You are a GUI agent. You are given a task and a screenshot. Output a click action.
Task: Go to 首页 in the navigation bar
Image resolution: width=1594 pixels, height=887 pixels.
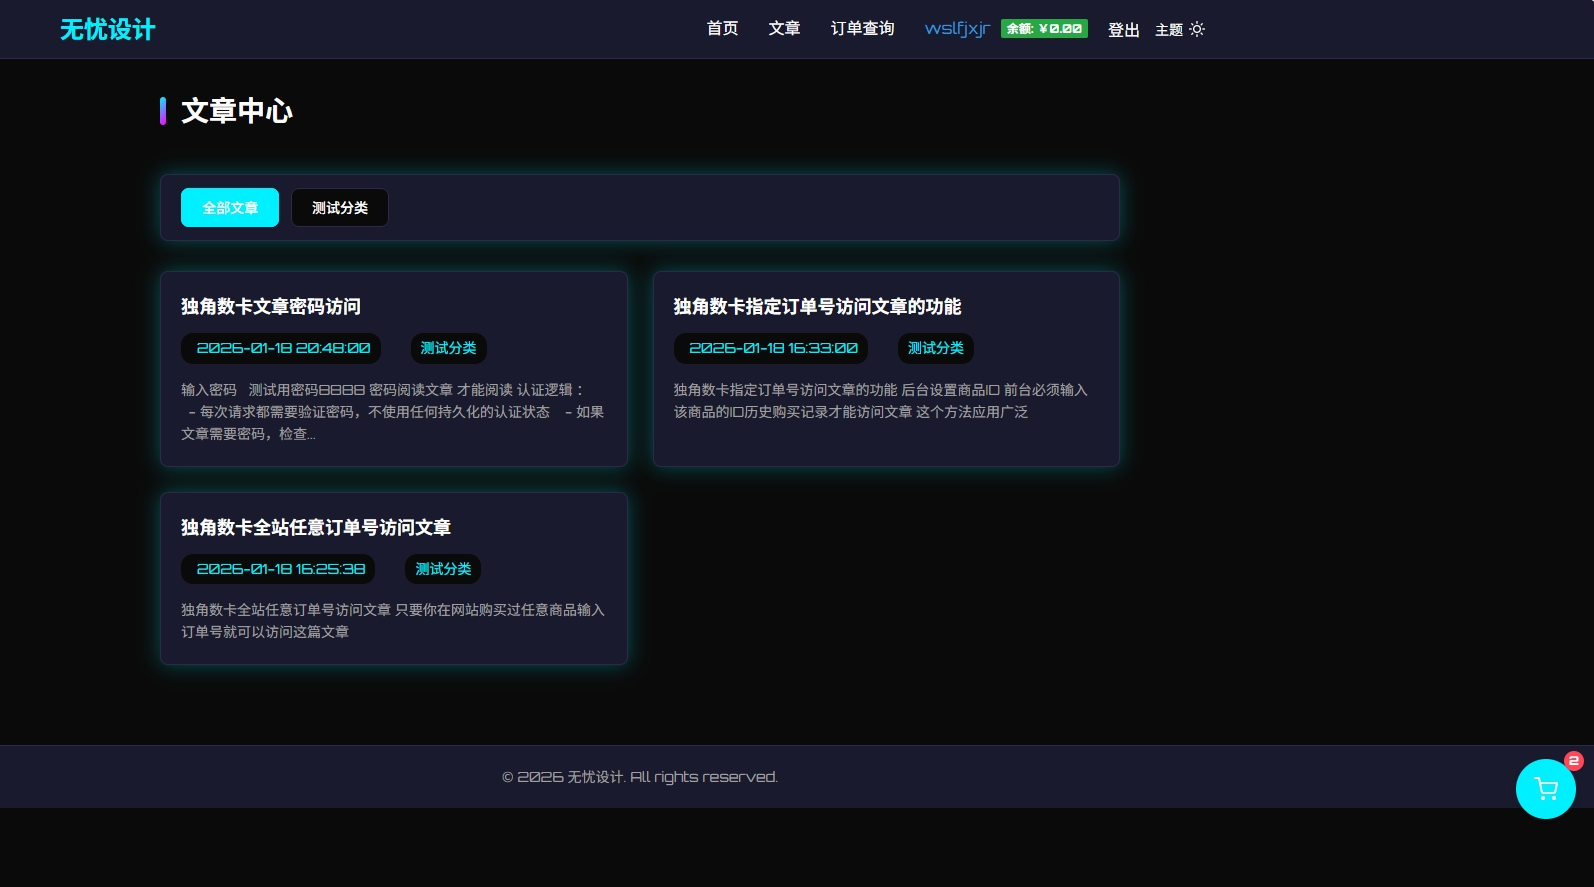pos(722,29)
